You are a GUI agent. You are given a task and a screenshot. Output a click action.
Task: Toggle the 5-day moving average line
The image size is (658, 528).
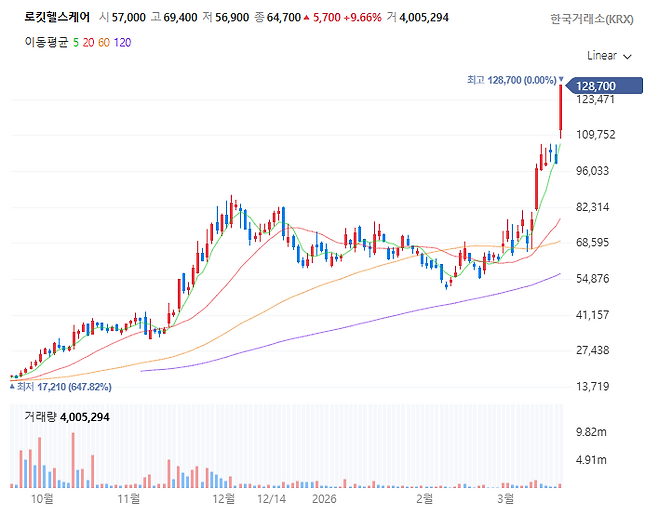point(77,42)
